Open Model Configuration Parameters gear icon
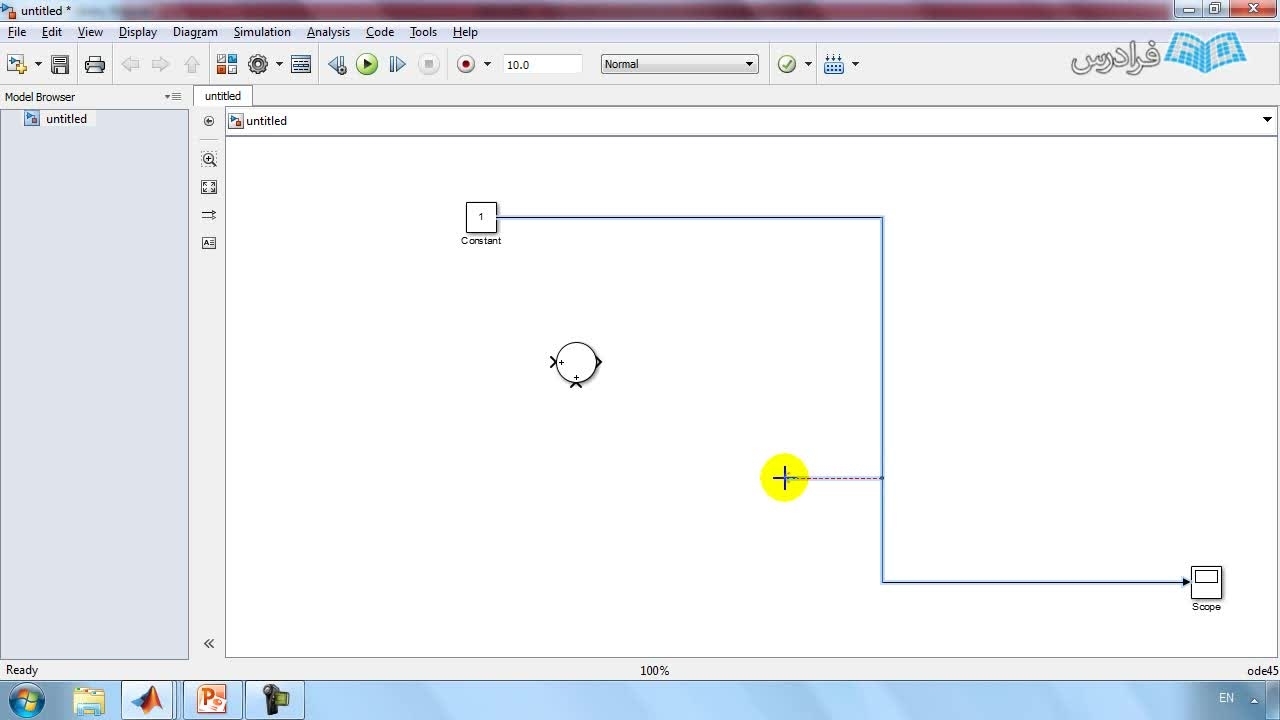The width and height of the screenshot is (1280, 720). pos(258,64)
